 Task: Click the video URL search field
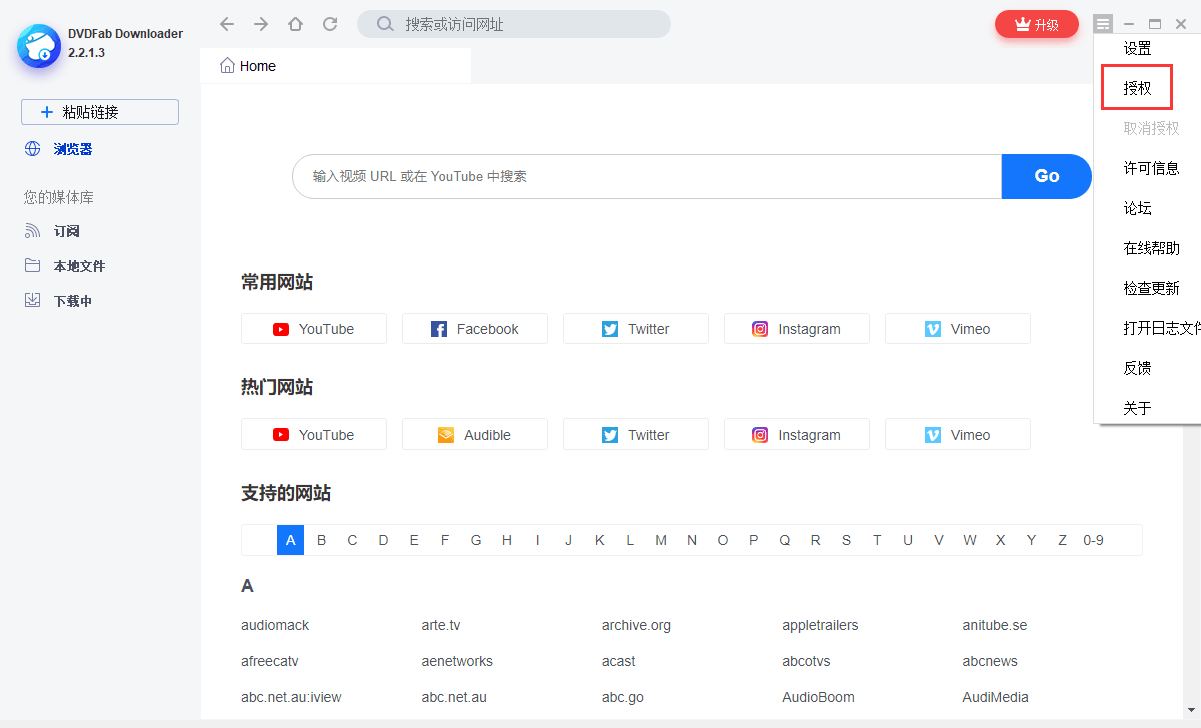pyautogui.click(x=646, y=176)
